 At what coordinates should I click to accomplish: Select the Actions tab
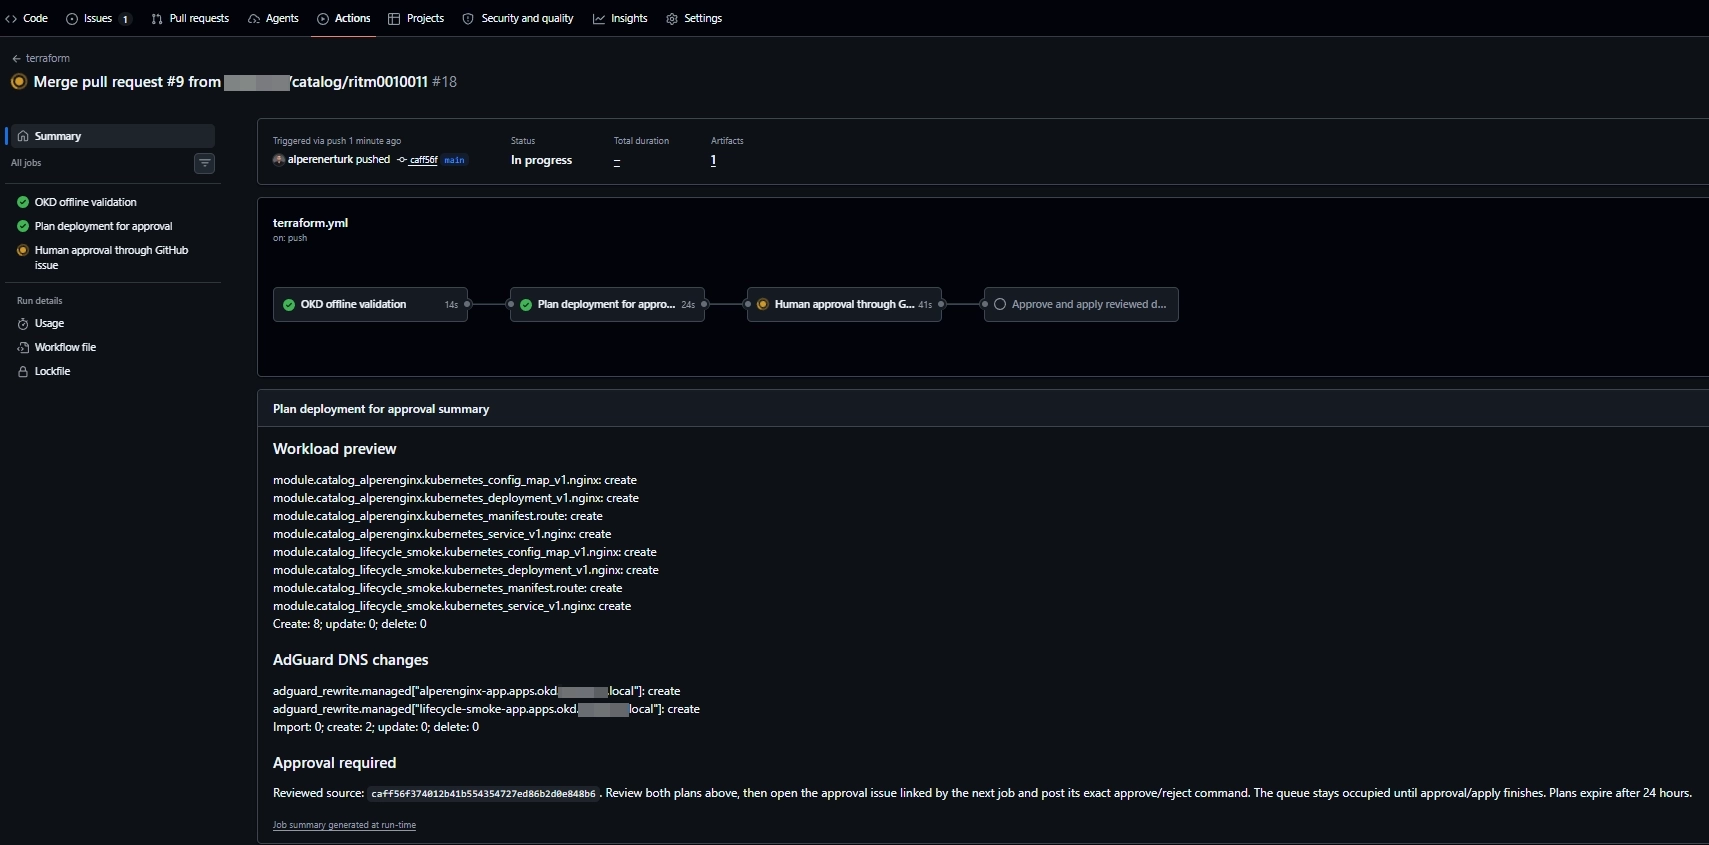point(343,18)
